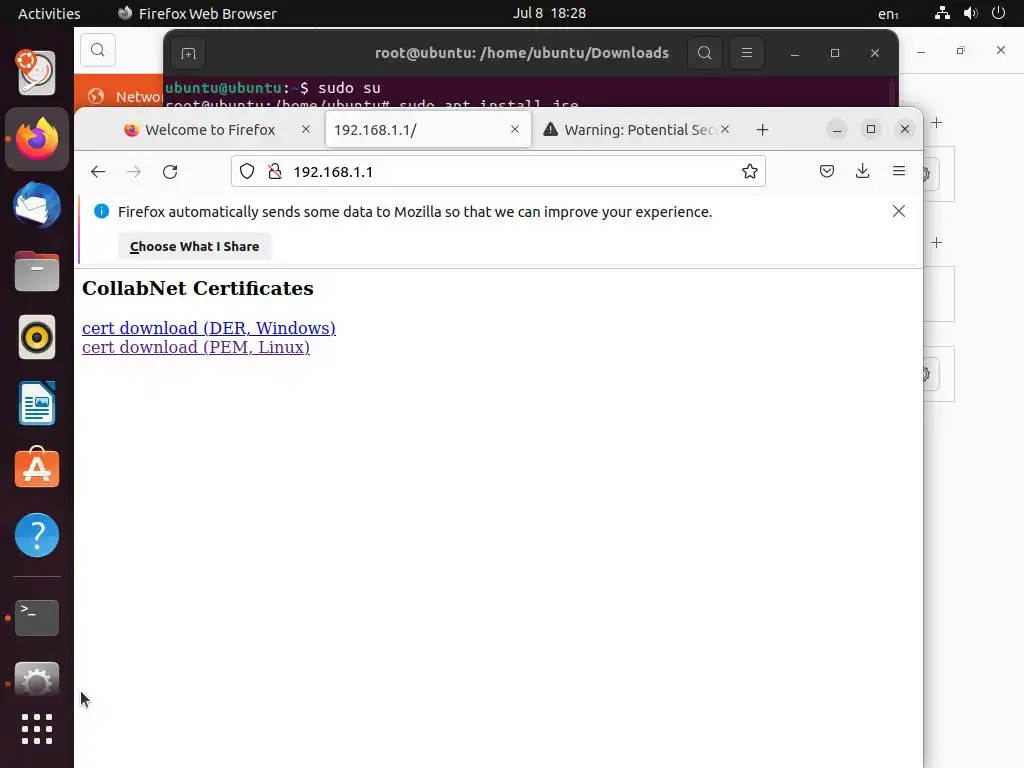Open the tracking protection shield icon

(x=247, y=172)
